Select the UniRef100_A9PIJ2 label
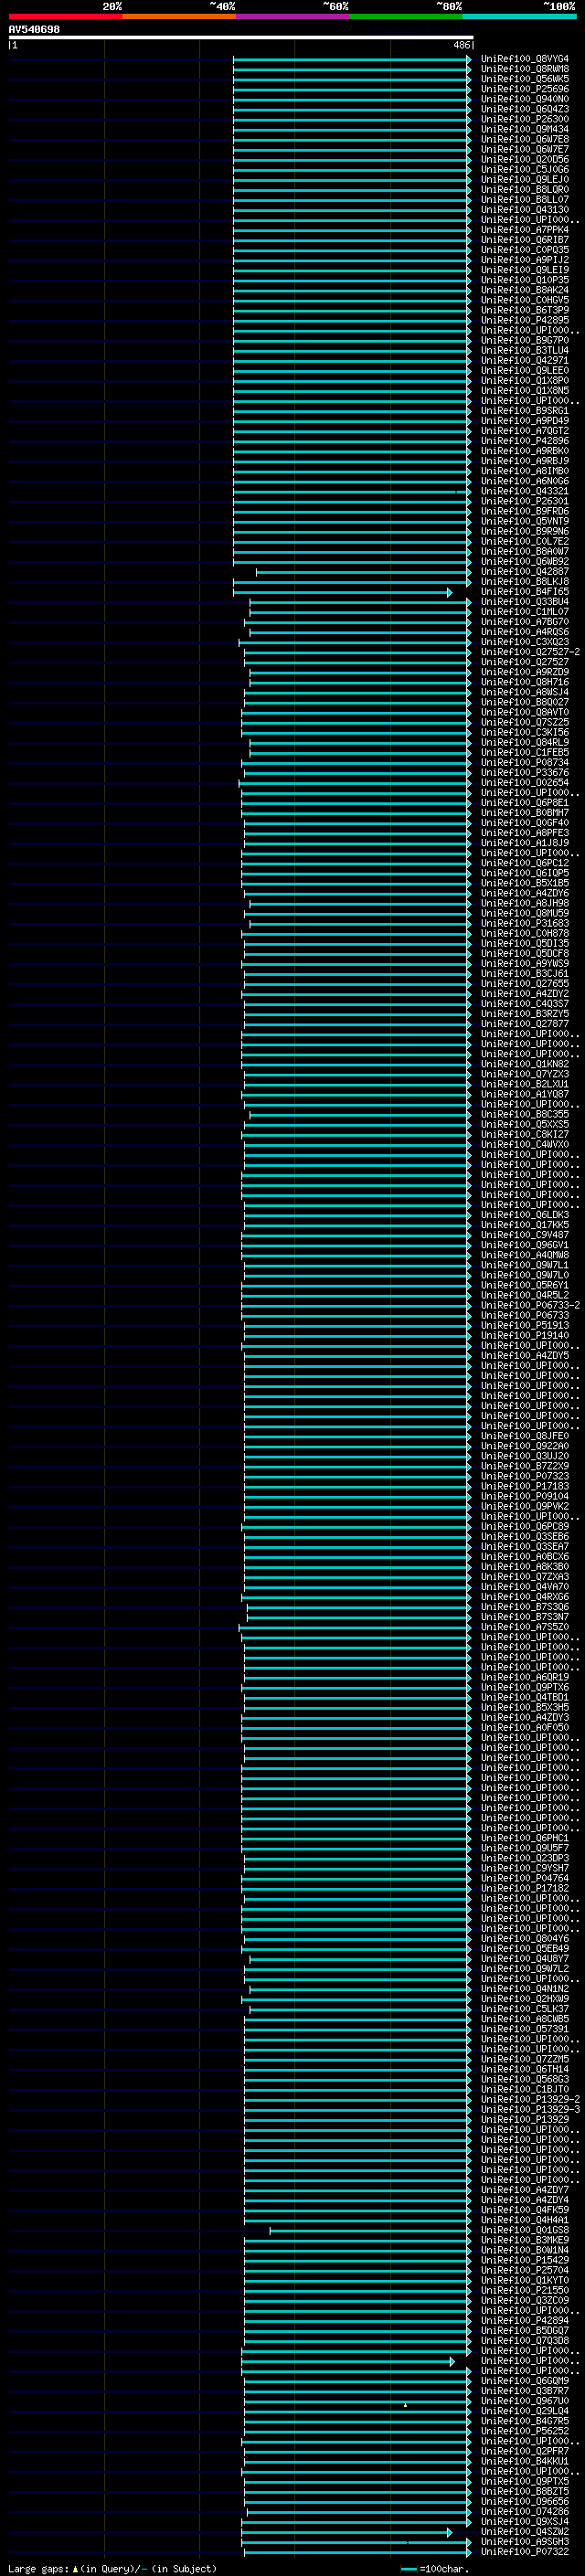This screenshot has width=585, height=2576. click(x=525, y=260)
